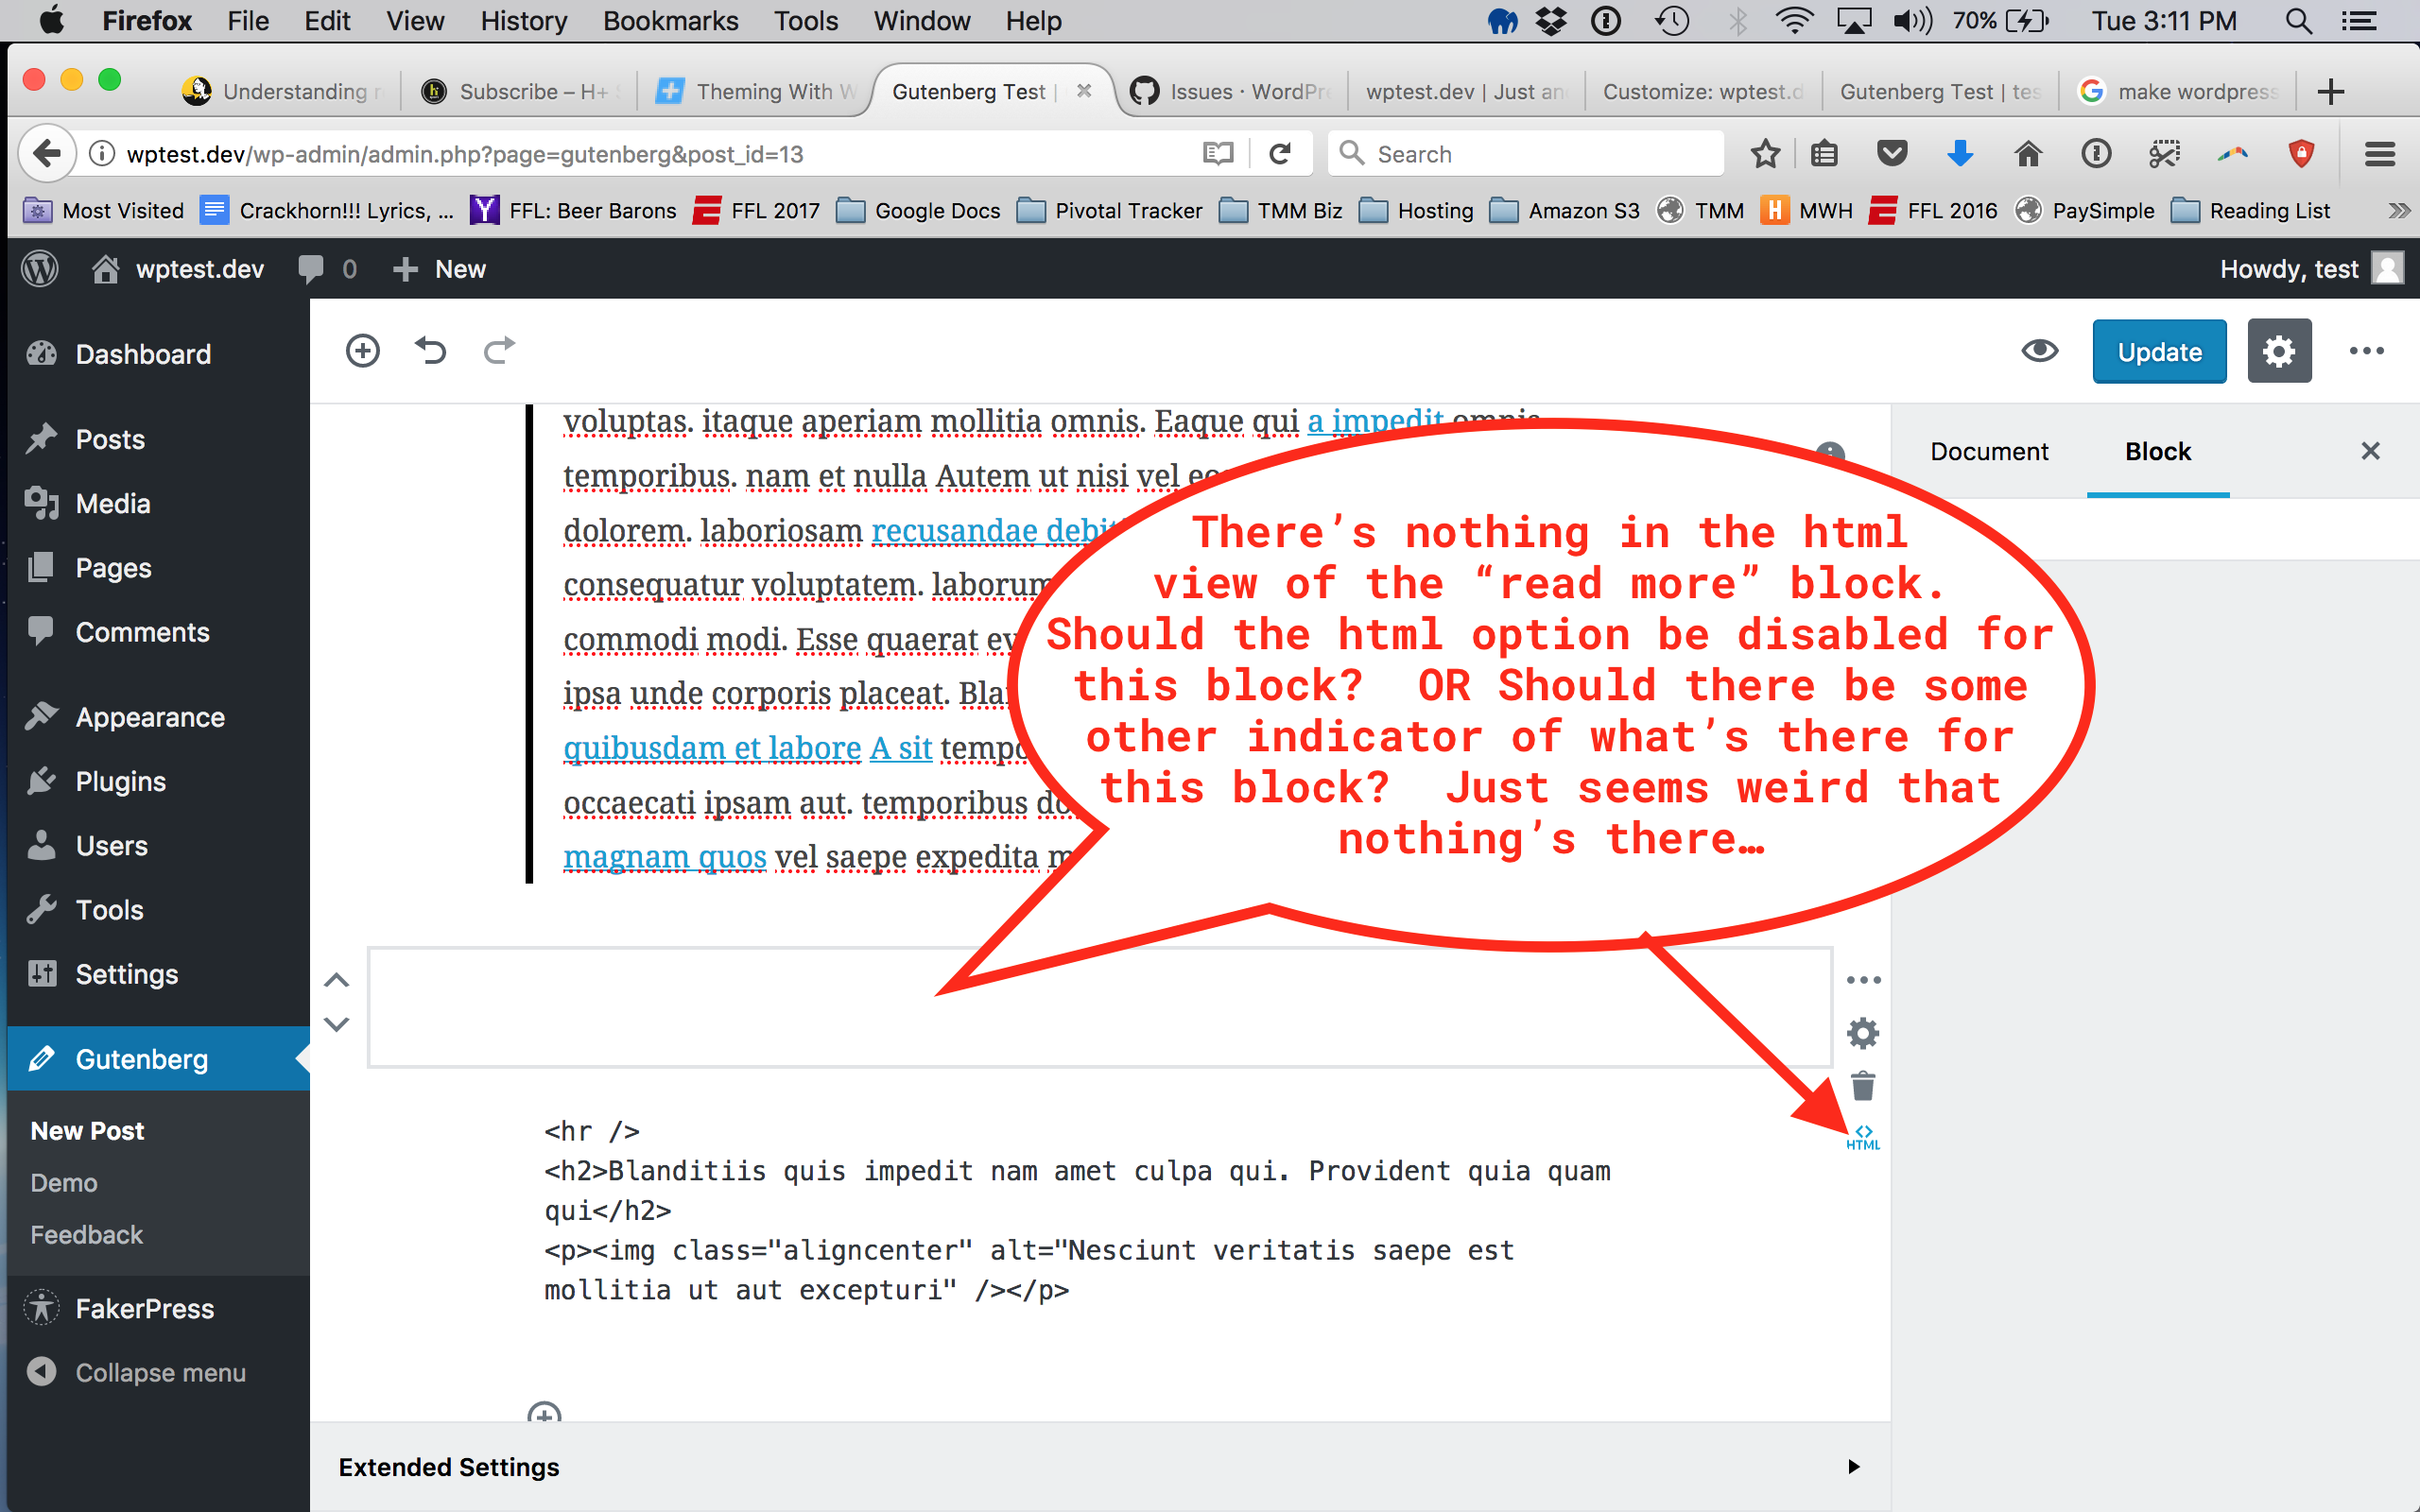The width and height of the screenshot is (2420, 1512).
Task: Open Media in the admin sidebar
Action: point(113,503)
